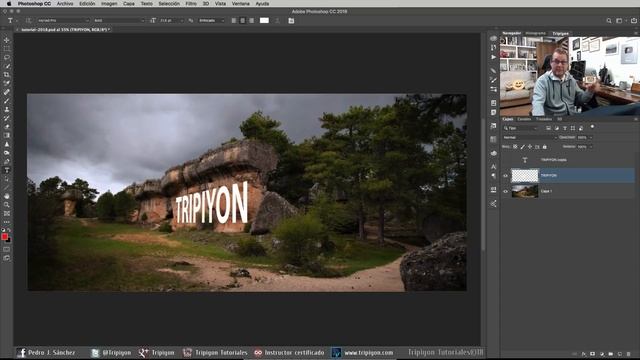Select the Clone Stamp tool
Viewport: 640px width, 360px height.
tap(7, 109)
